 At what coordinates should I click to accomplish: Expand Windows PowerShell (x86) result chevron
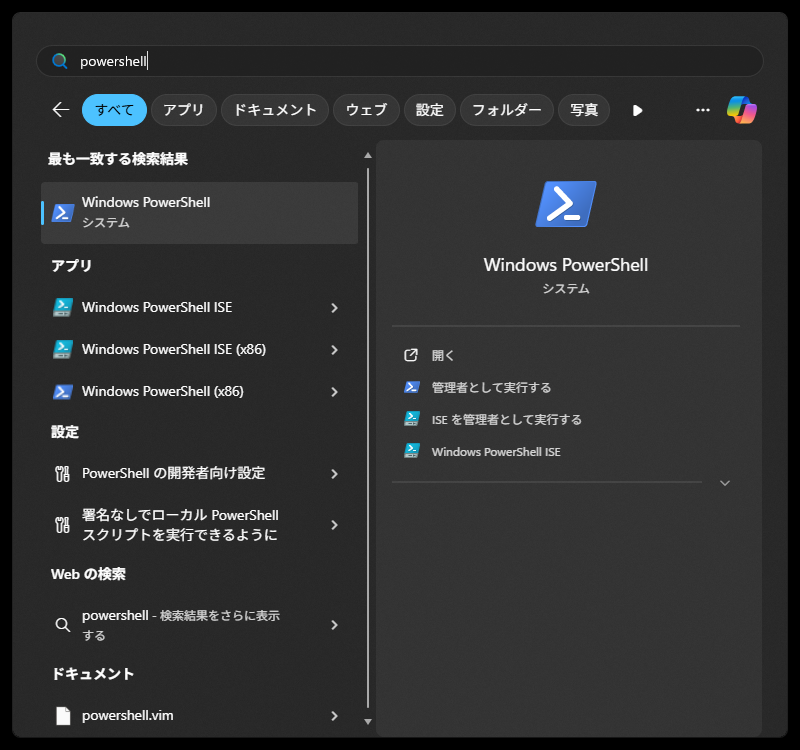pos(334,392)
